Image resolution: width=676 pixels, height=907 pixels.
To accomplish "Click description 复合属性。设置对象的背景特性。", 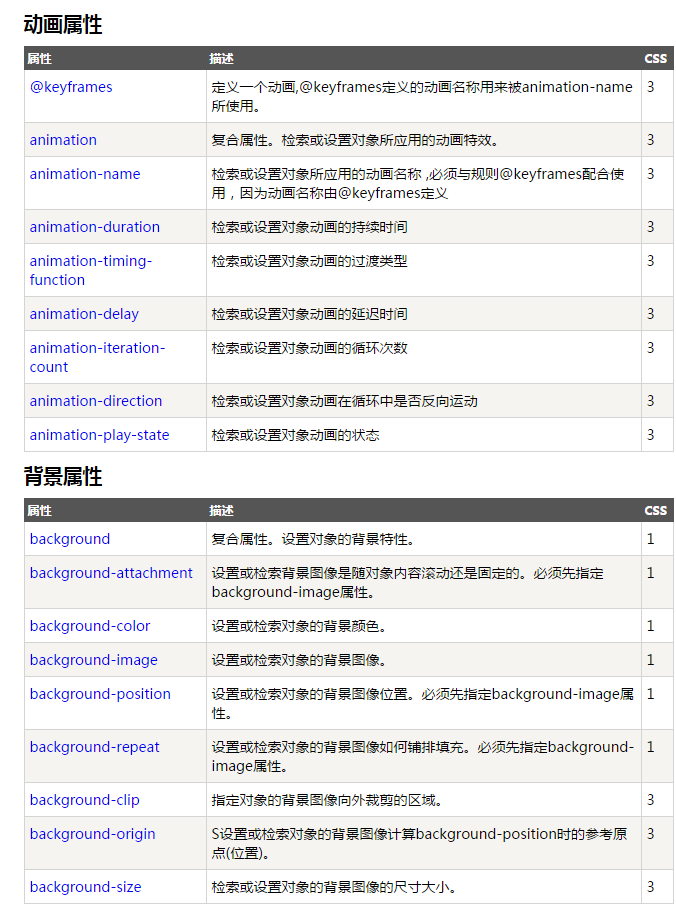I will point(313,539).
